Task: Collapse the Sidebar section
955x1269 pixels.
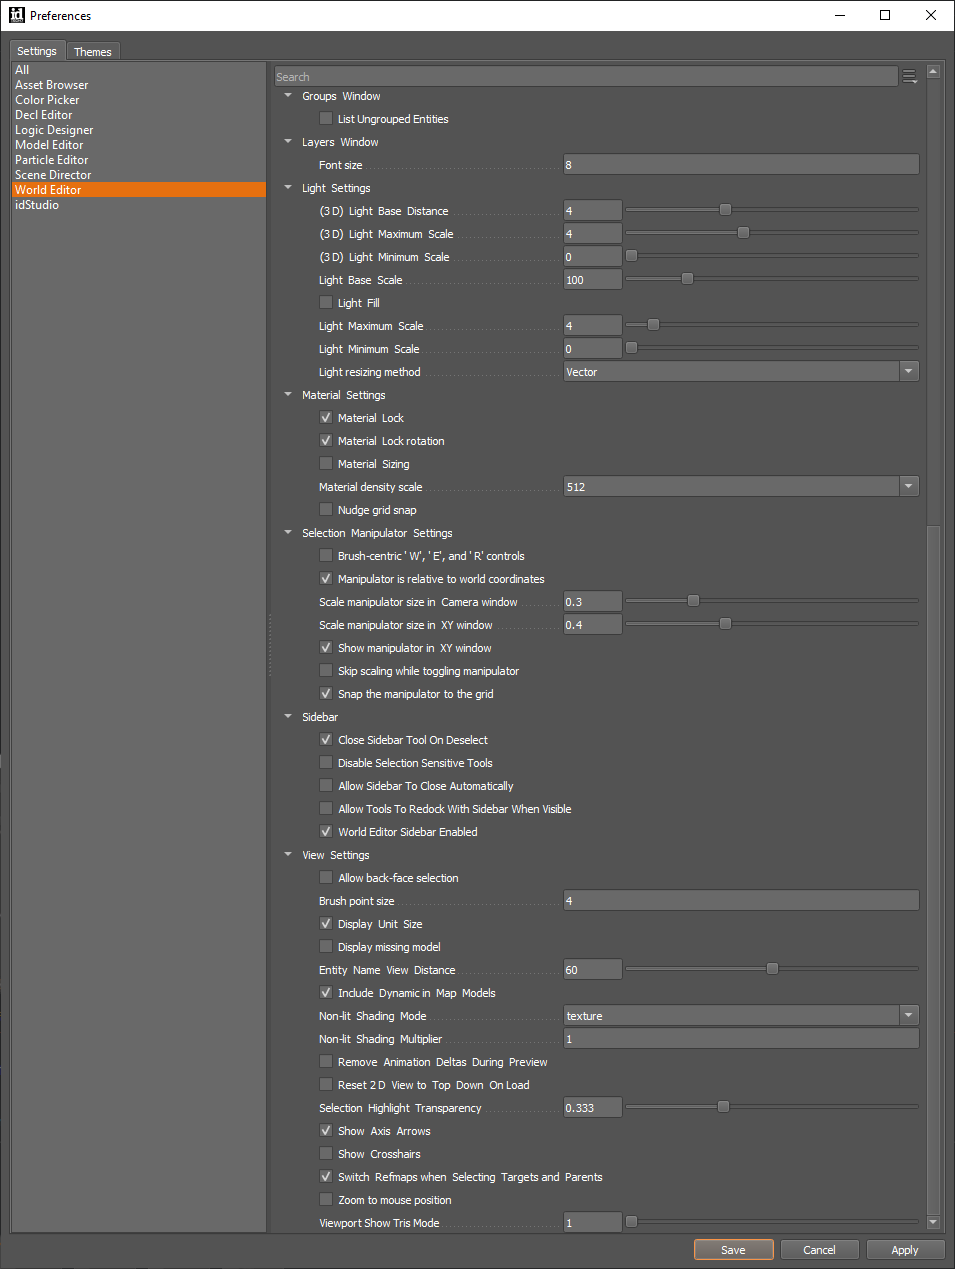Action: (x=288, y=717)
